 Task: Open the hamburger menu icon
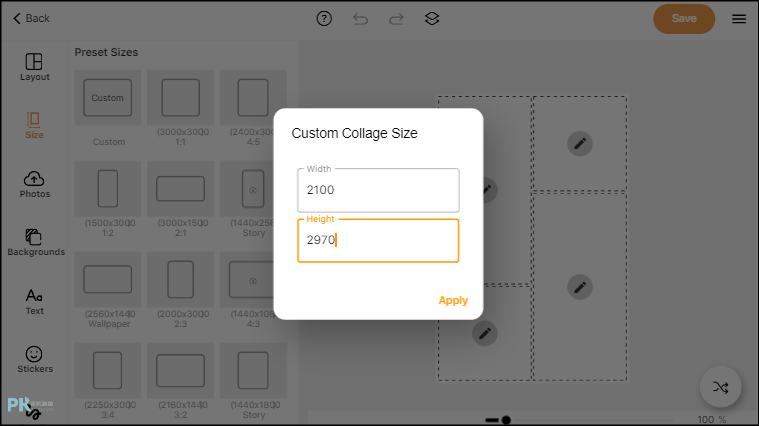pos(739,19)
